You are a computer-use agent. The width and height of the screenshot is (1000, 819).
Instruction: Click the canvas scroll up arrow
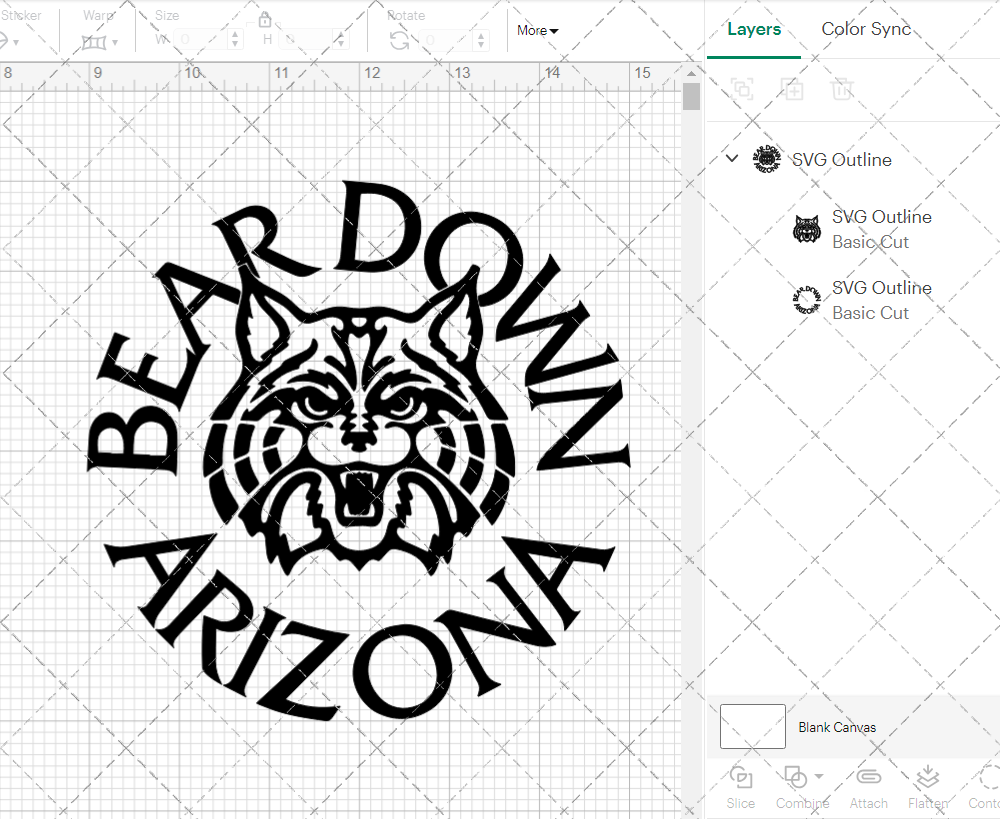691,73
